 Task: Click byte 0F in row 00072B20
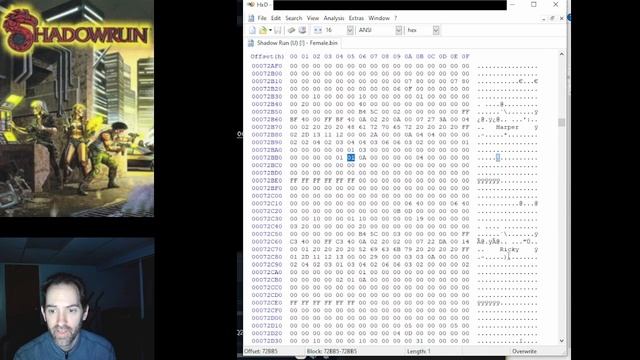pos(408,89)
